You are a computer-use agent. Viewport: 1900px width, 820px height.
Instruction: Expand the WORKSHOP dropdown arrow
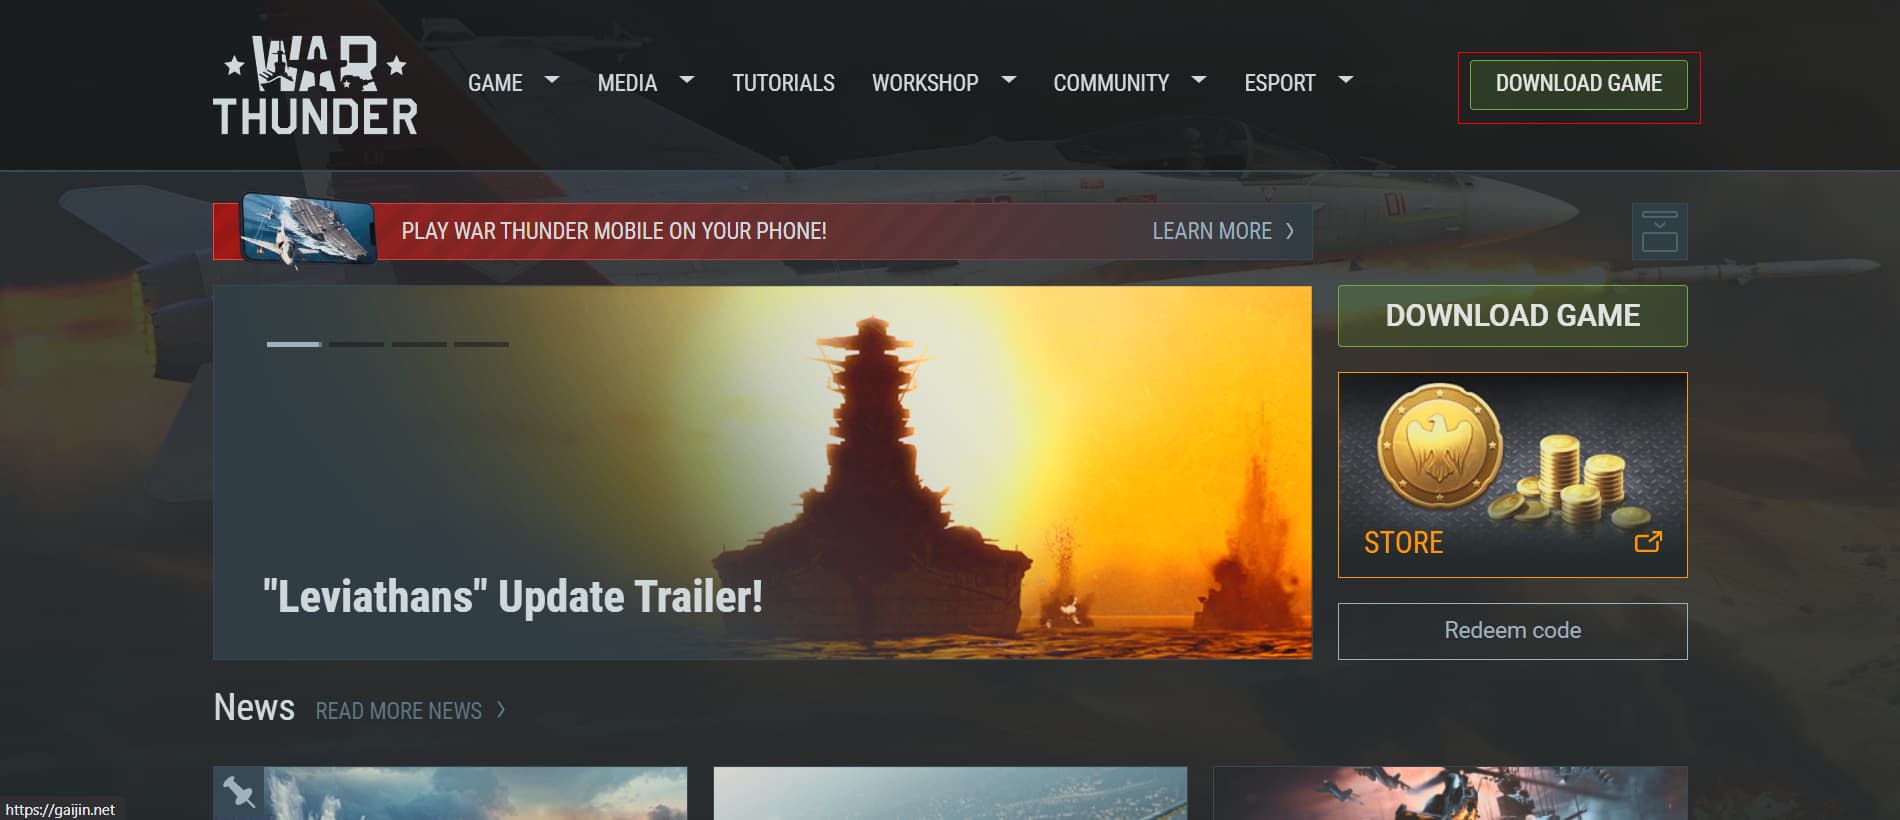point(1008,79)
